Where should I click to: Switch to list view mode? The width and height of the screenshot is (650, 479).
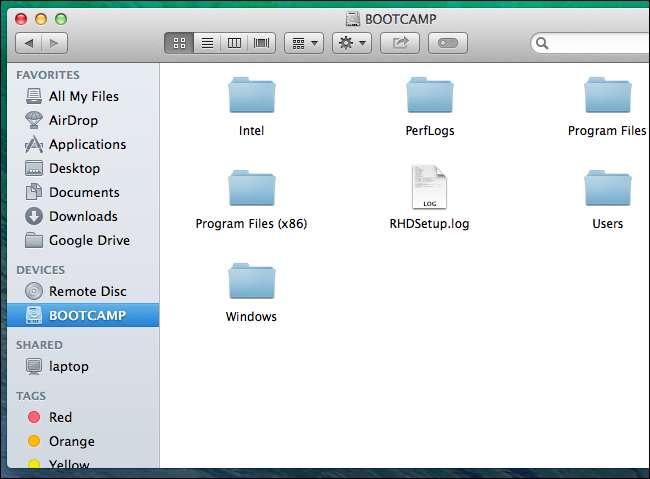click(x=208, y=43)
